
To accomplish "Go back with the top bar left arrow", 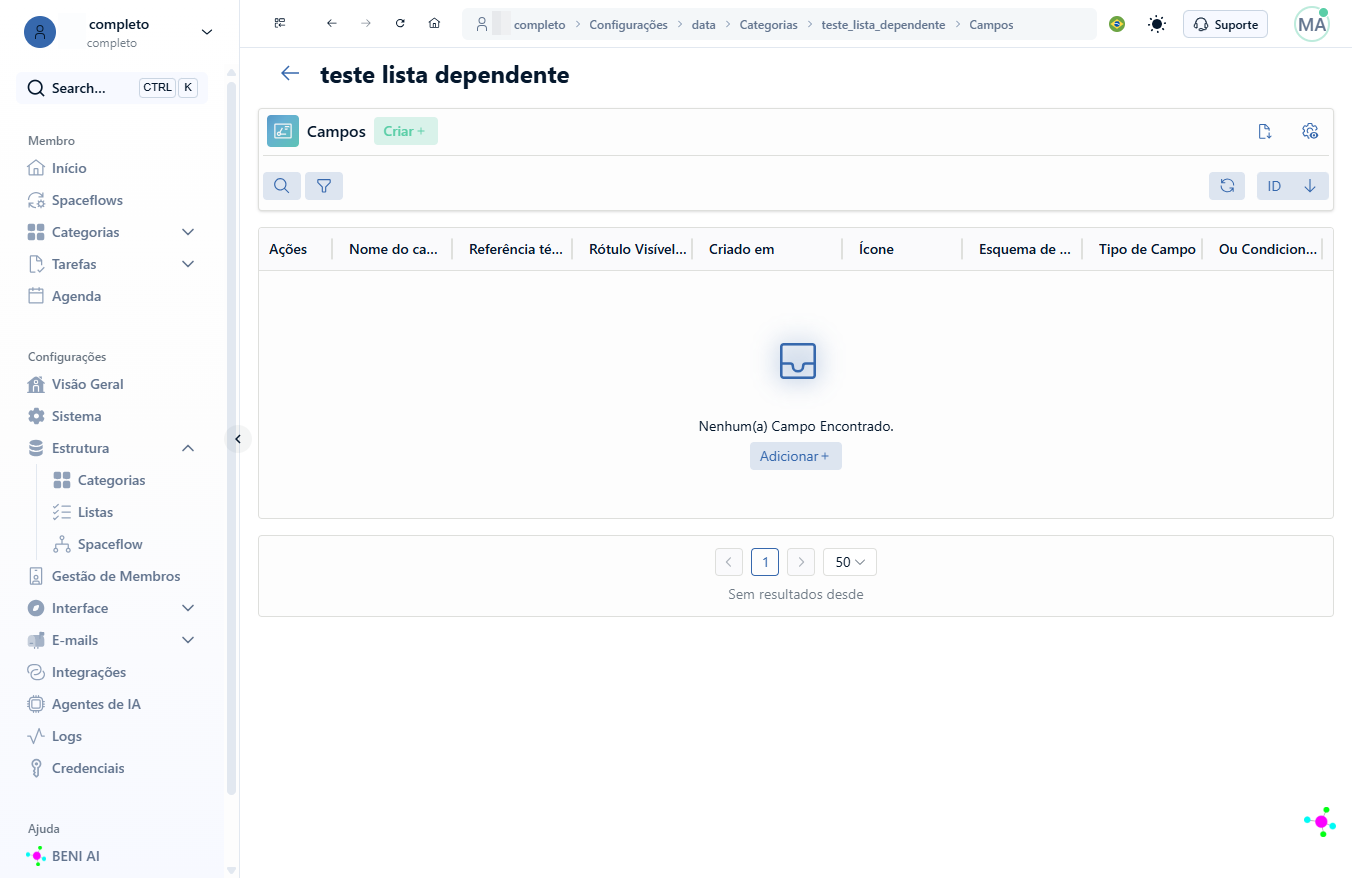I will 332,23.
